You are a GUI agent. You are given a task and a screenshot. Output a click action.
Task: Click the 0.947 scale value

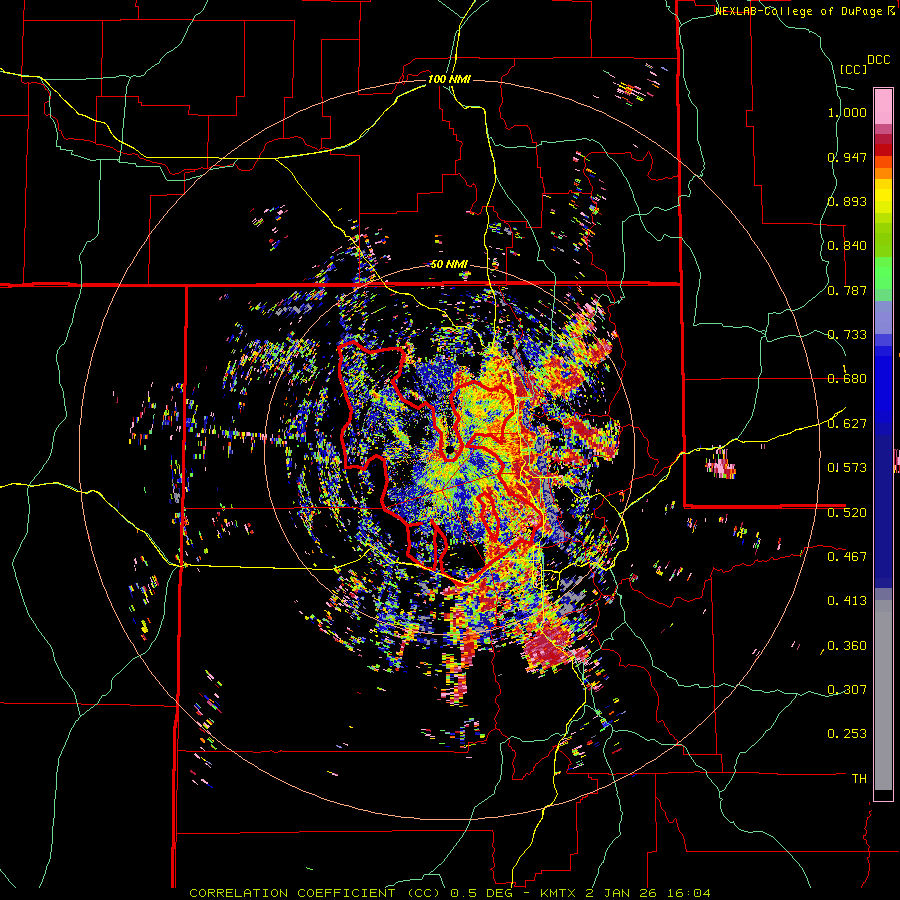[847, 157]
